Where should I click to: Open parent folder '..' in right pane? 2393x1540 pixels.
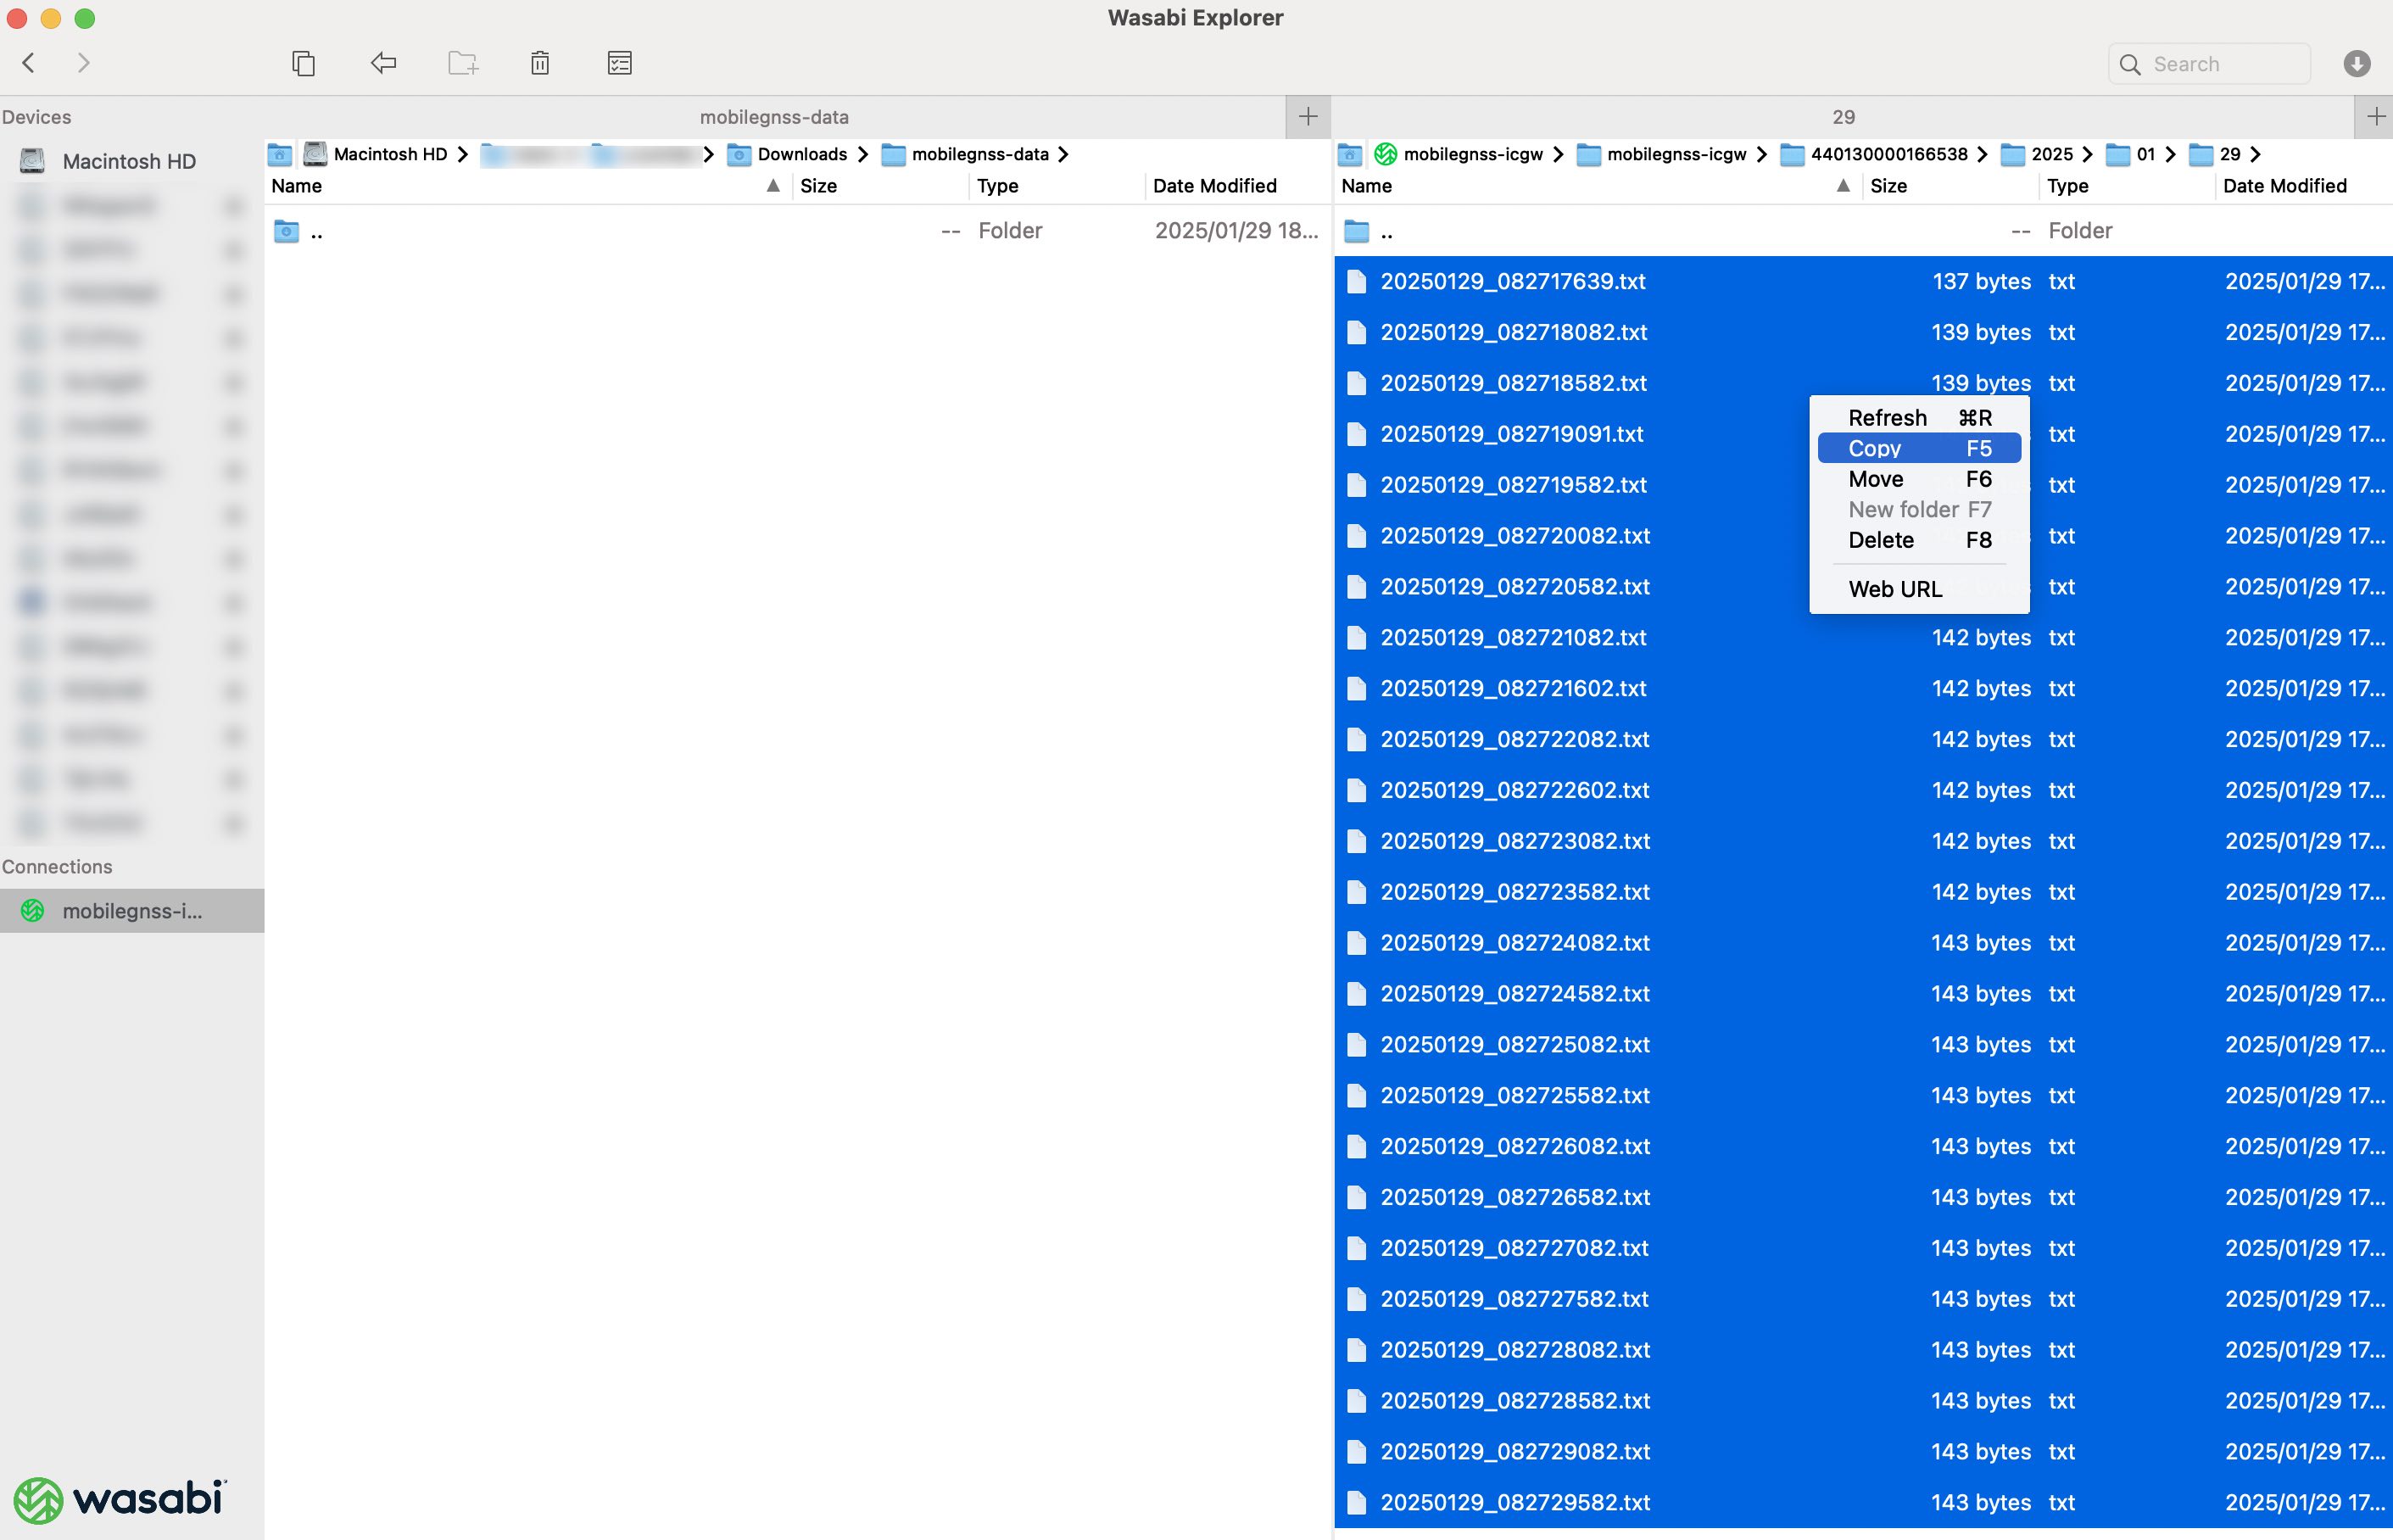point(1863,231)
